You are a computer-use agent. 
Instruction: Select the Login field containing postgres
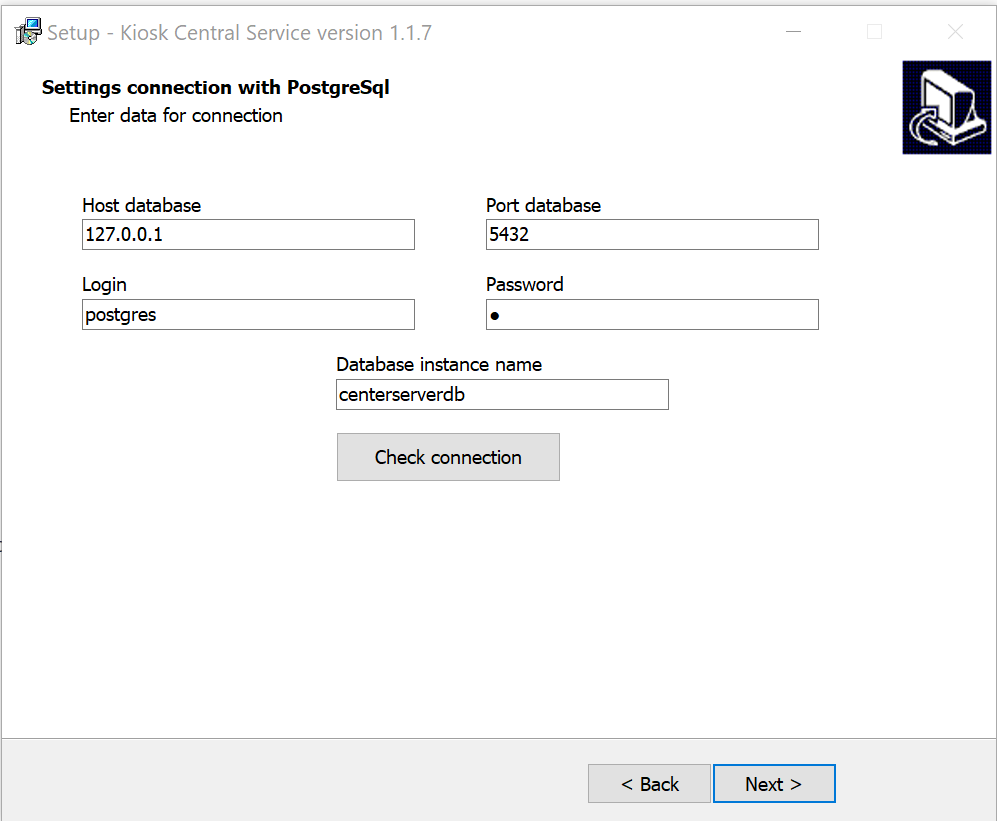click(248, 315)
